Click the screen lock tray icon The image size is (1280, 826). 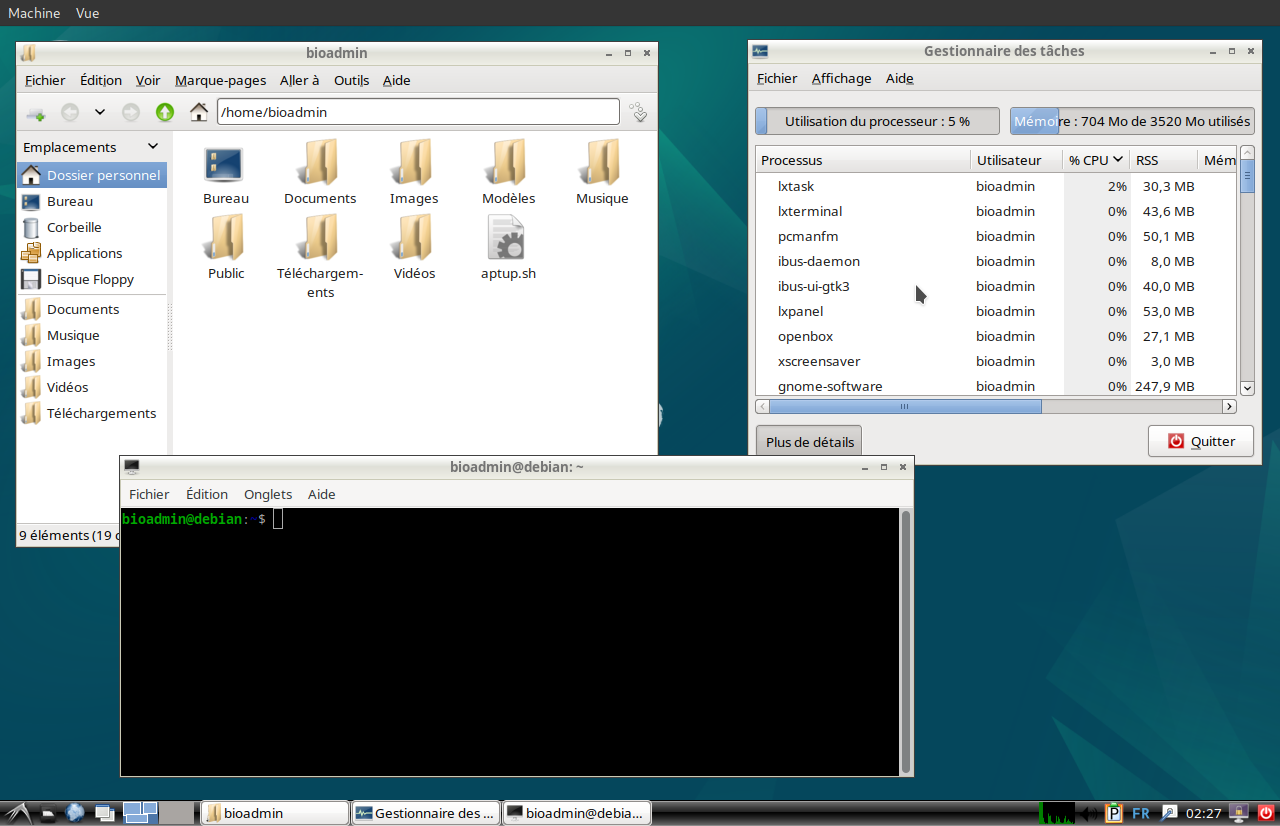pos(1240,813)
